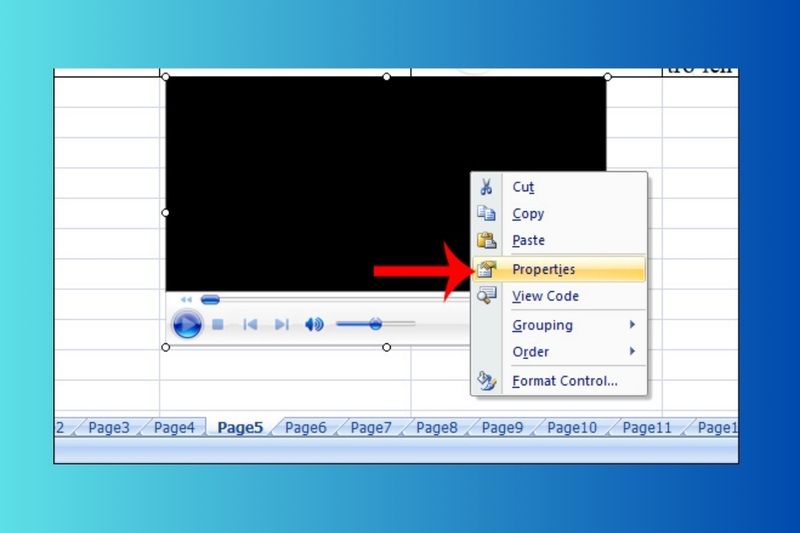Click the Play button in media player
The height and width of the screenshot is (533, 800).
187,324
